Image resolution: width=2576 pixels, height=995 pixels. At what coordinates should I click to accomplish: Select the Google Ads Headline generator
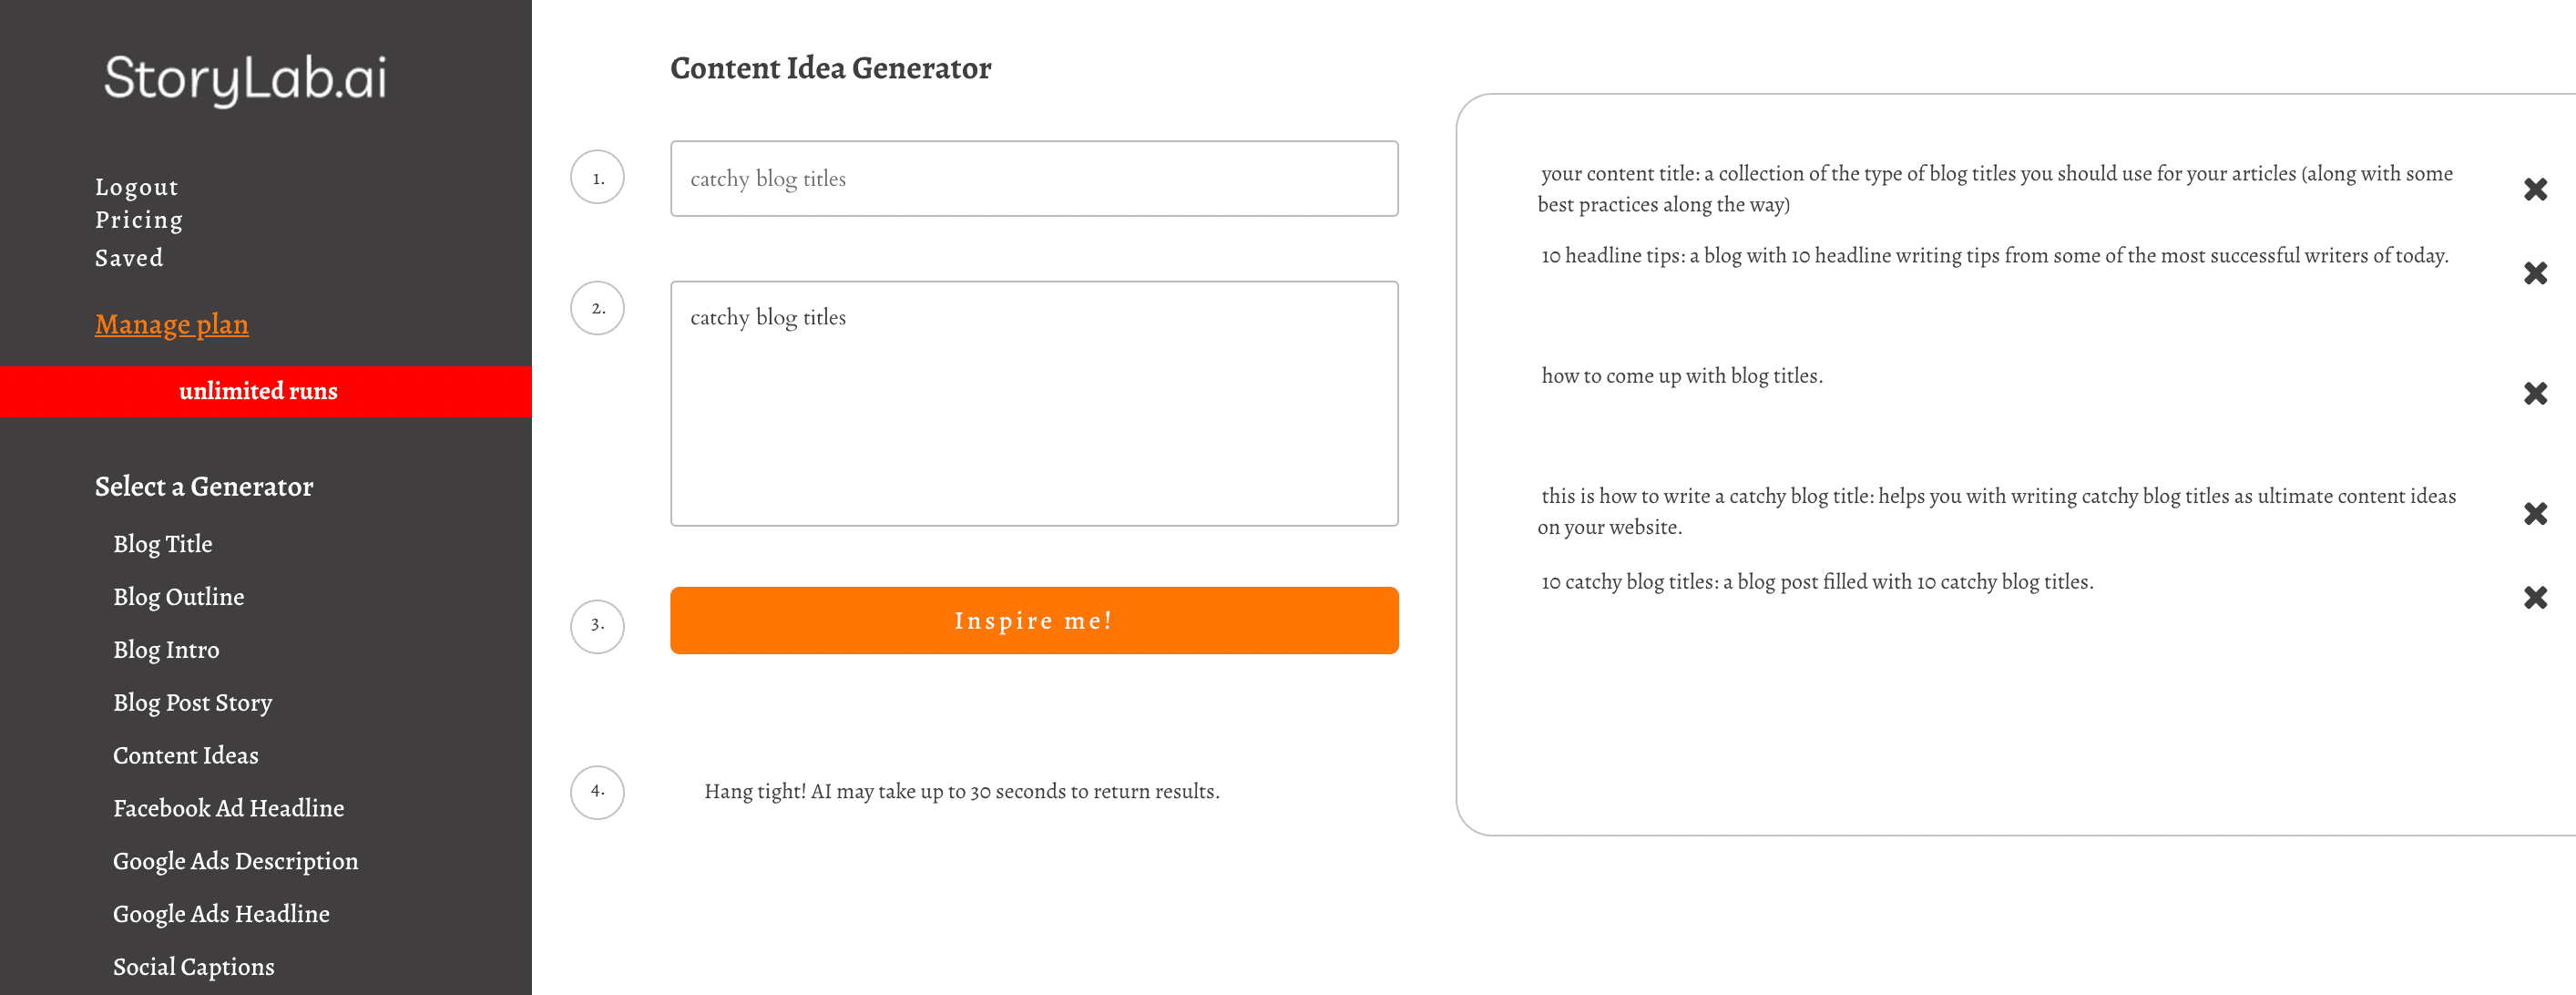pyautogui.click(x=220, y=913)
